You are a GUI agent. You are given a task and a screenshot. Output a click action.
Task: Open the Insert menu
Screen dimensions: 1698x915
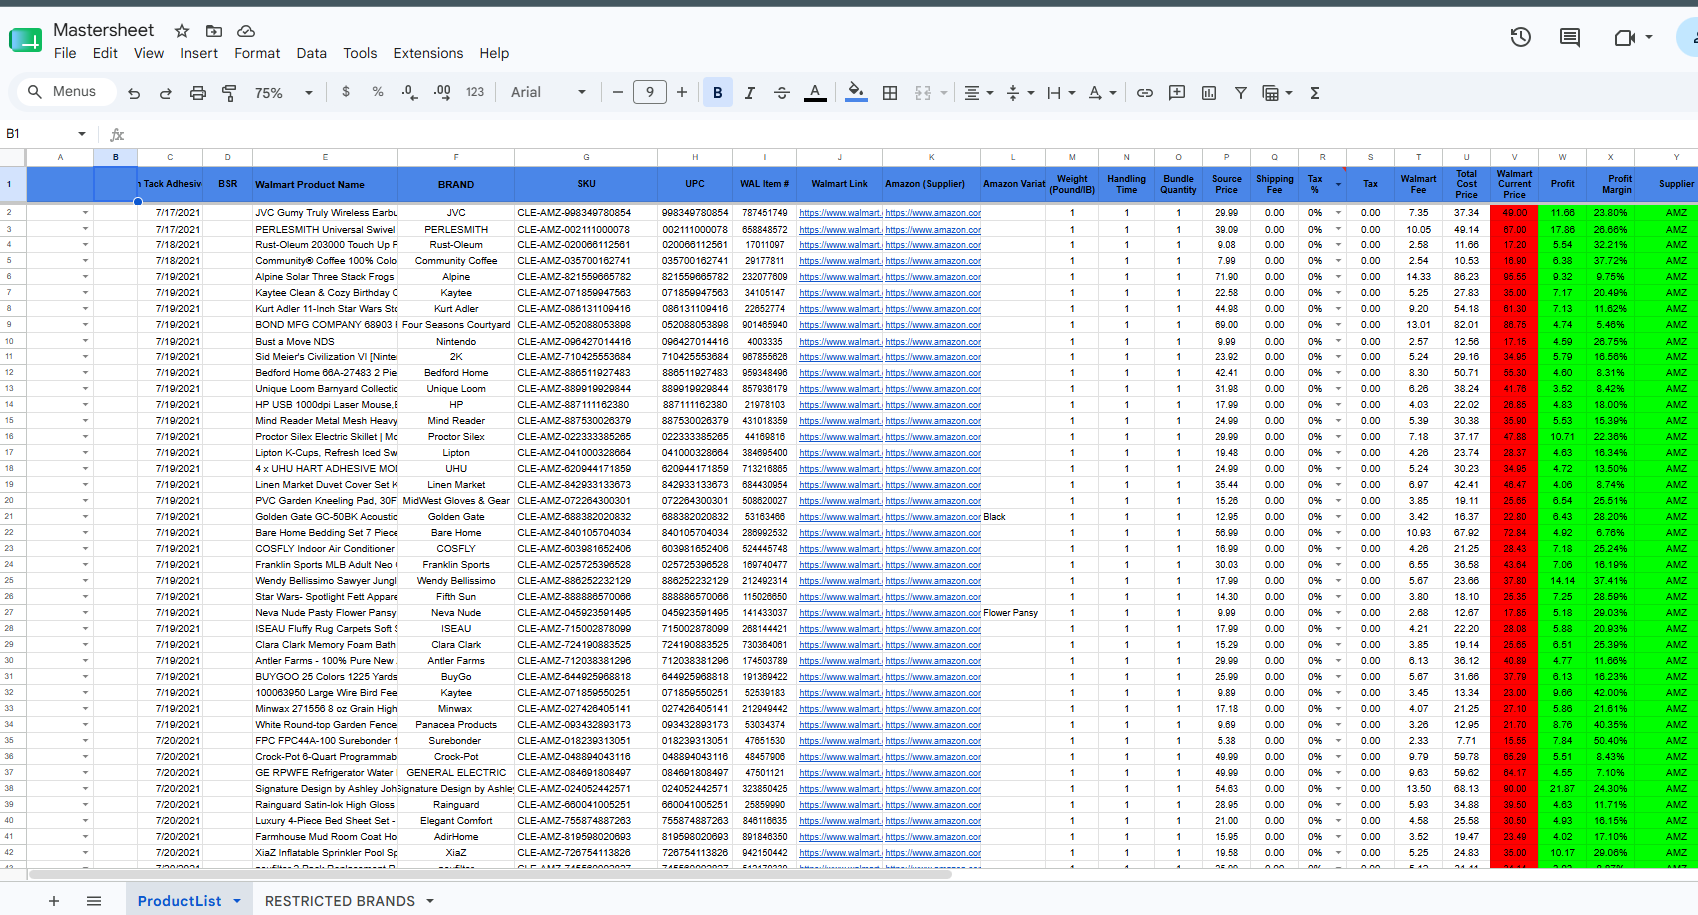pyautogui.click(x=199, y=53)
